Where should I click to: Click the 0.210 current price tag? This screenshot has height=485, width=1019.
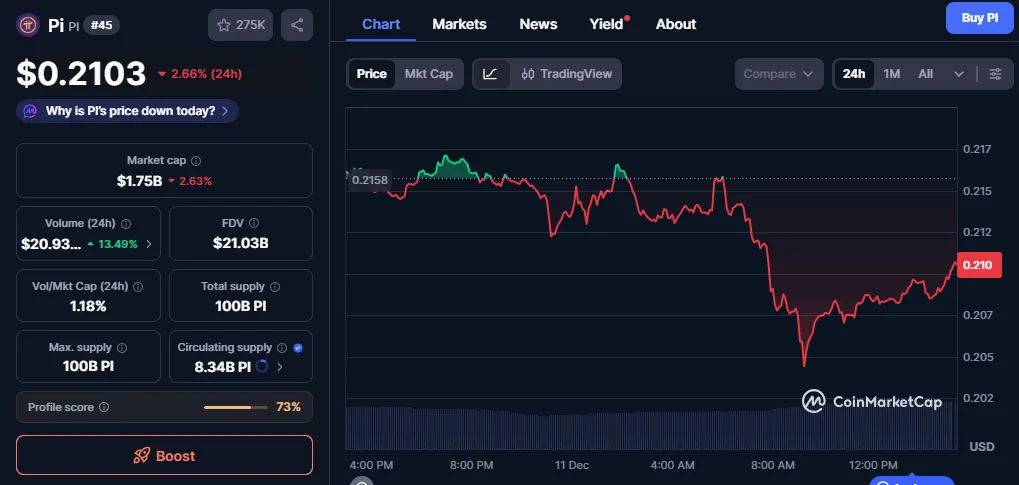tap(979, 265)
